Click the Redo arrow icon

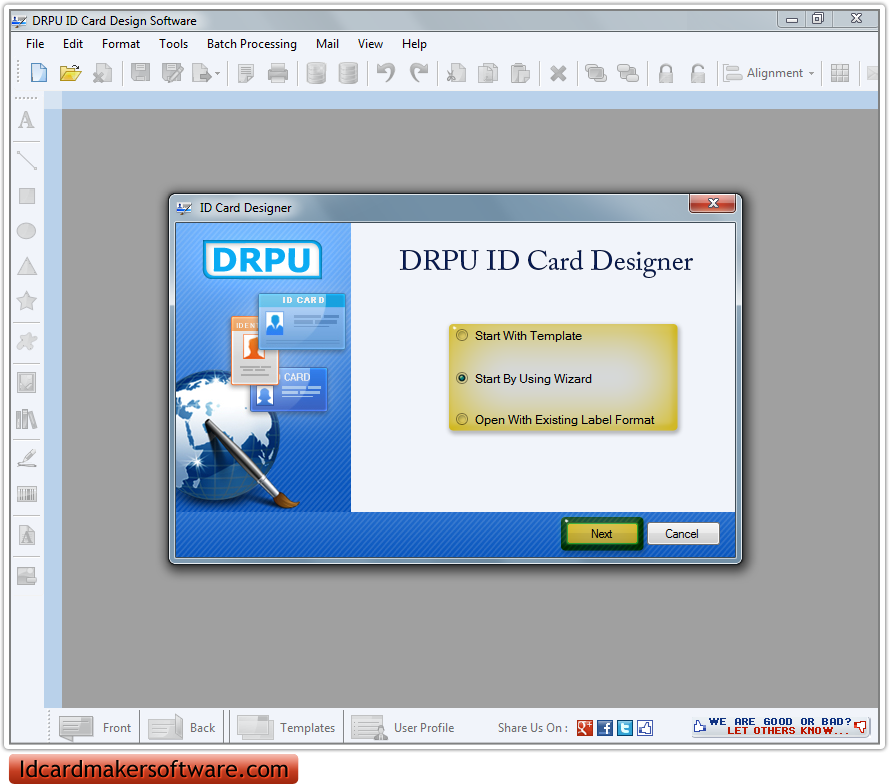[419, 73]
